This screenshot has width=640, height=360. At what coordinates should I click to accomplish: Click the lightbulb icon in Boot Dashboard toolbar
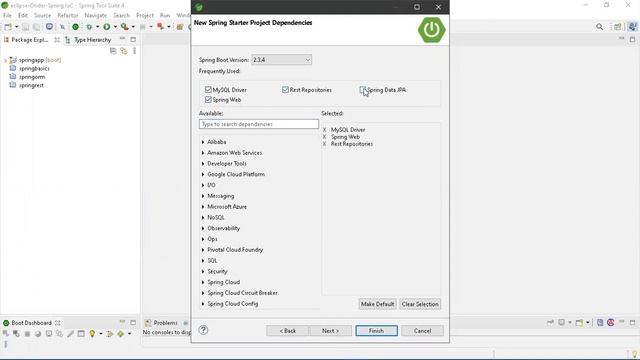point(92,334)
